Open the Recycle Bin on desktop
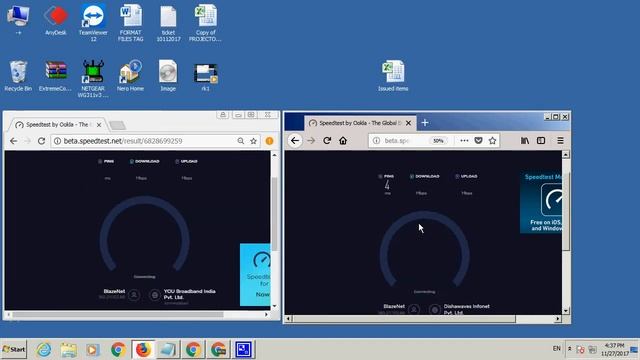This screenshot has width=640, height=360. (x=18, y=76)
